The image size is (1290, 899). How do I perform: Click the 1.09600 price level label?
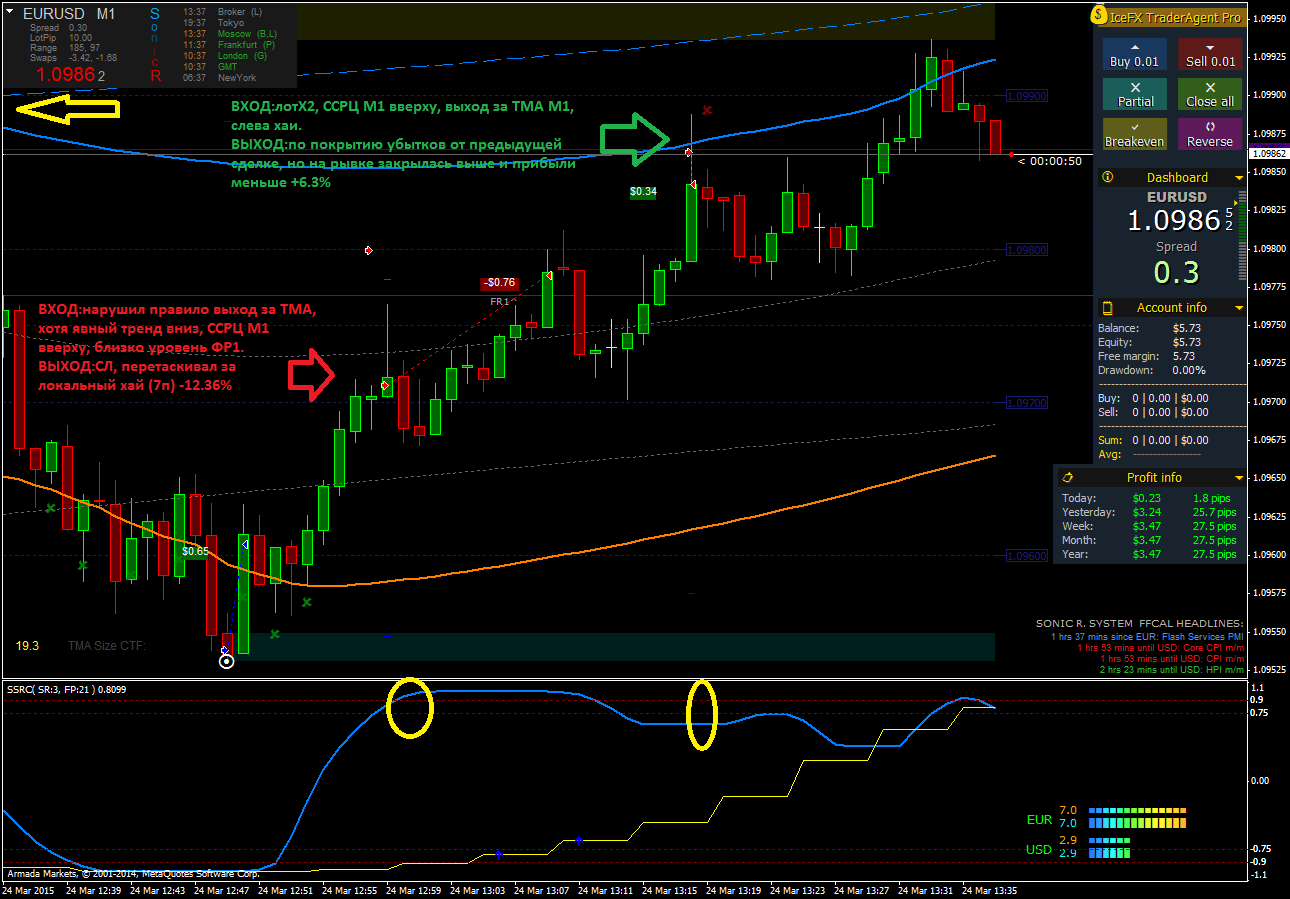tap(1027, 555)
